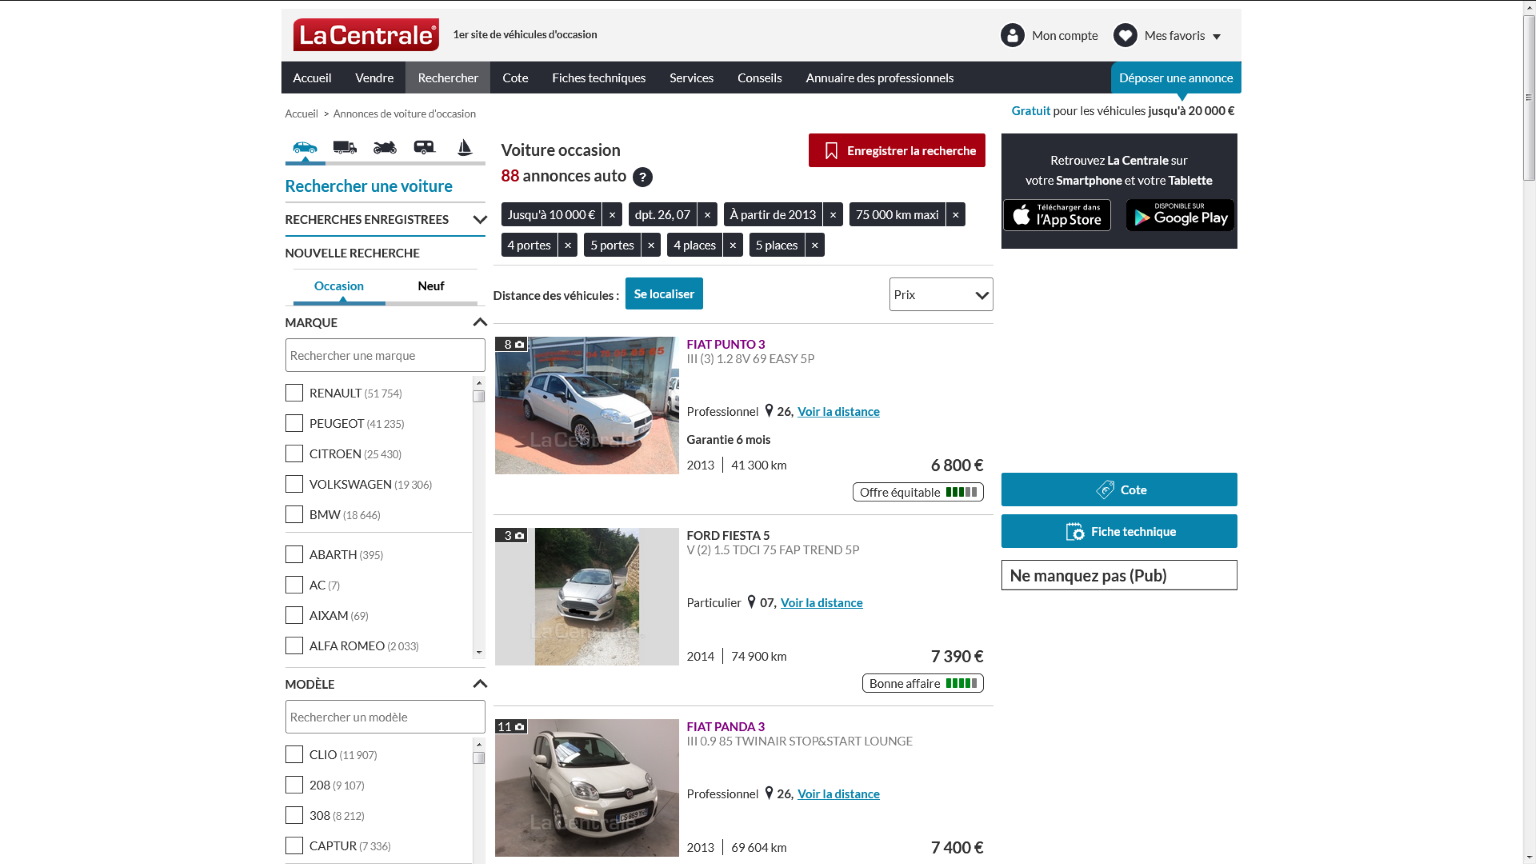Click the Mes favoris heart icon
Screen dimensions: 1536x864
pyautogui.click(x=1126, y=35)
